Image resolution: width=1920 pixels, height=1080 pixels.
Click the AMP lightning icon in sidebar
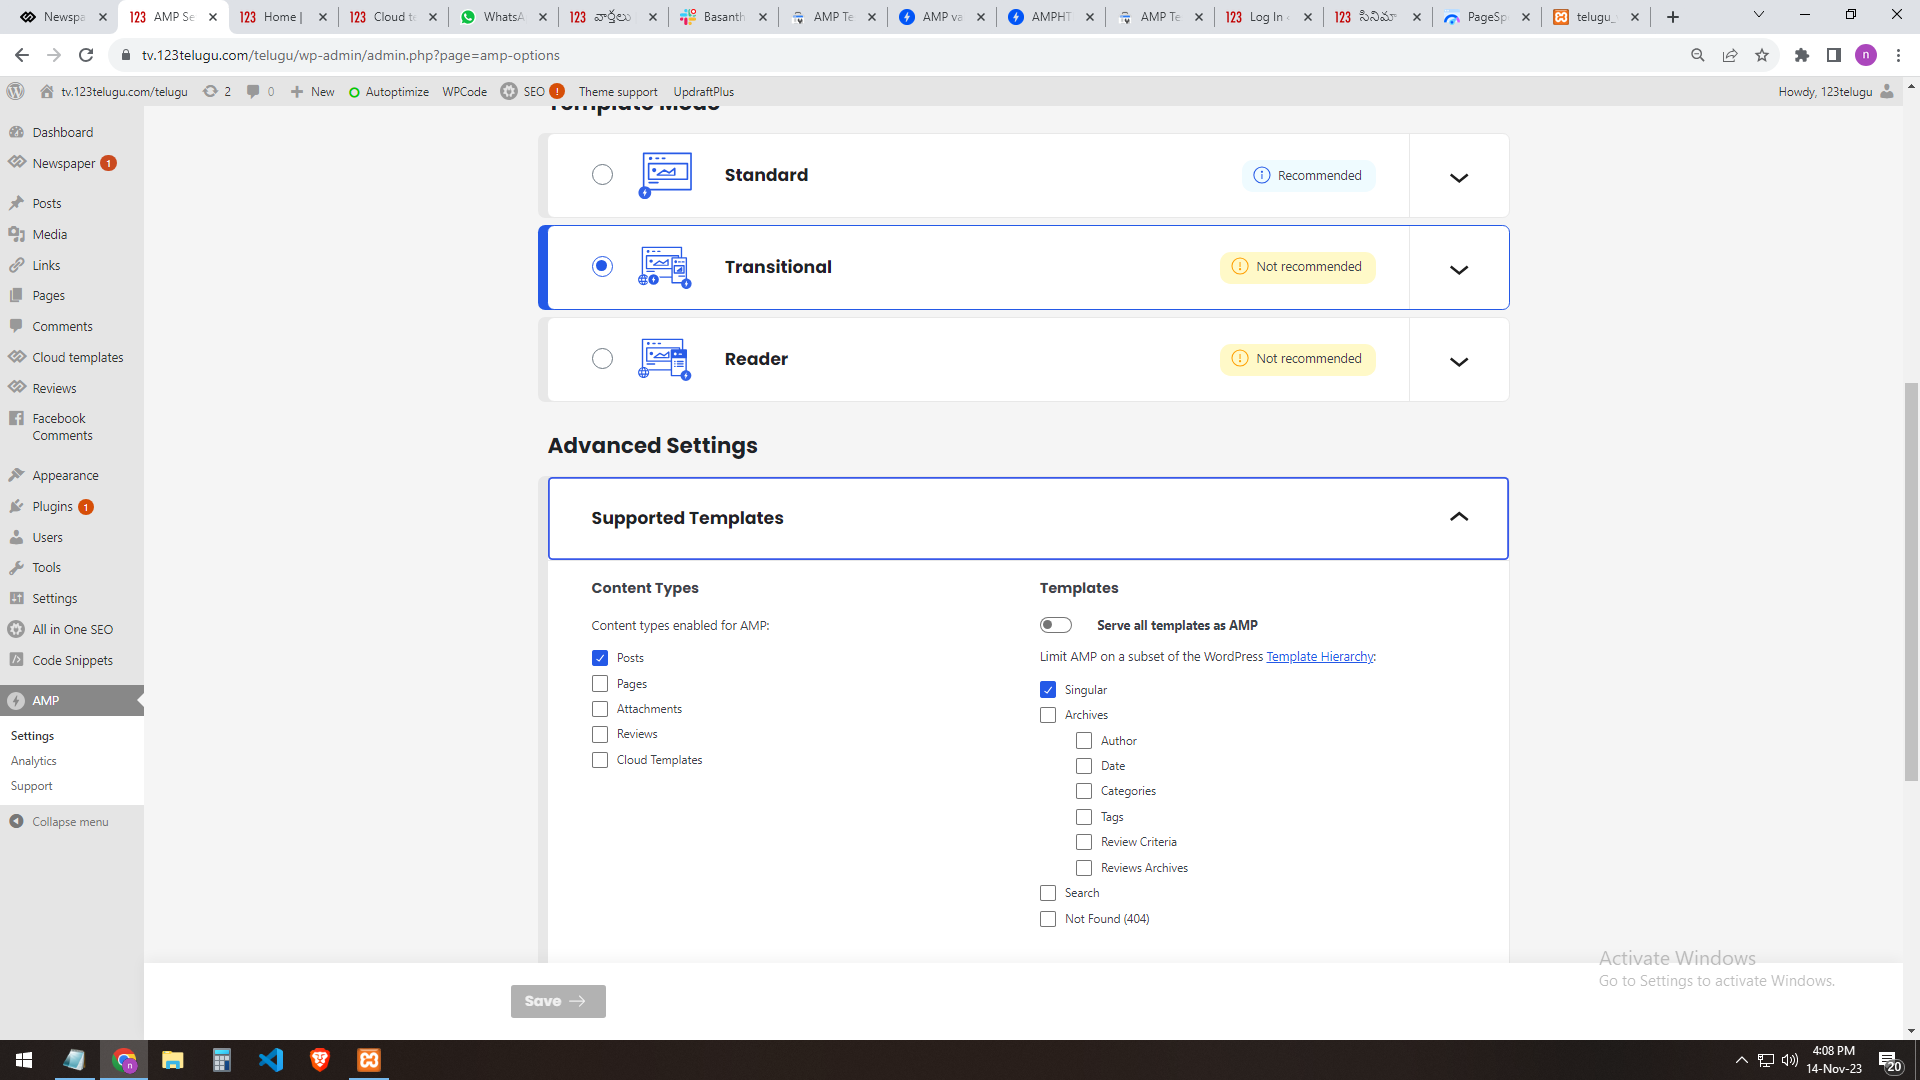[16, 700]
